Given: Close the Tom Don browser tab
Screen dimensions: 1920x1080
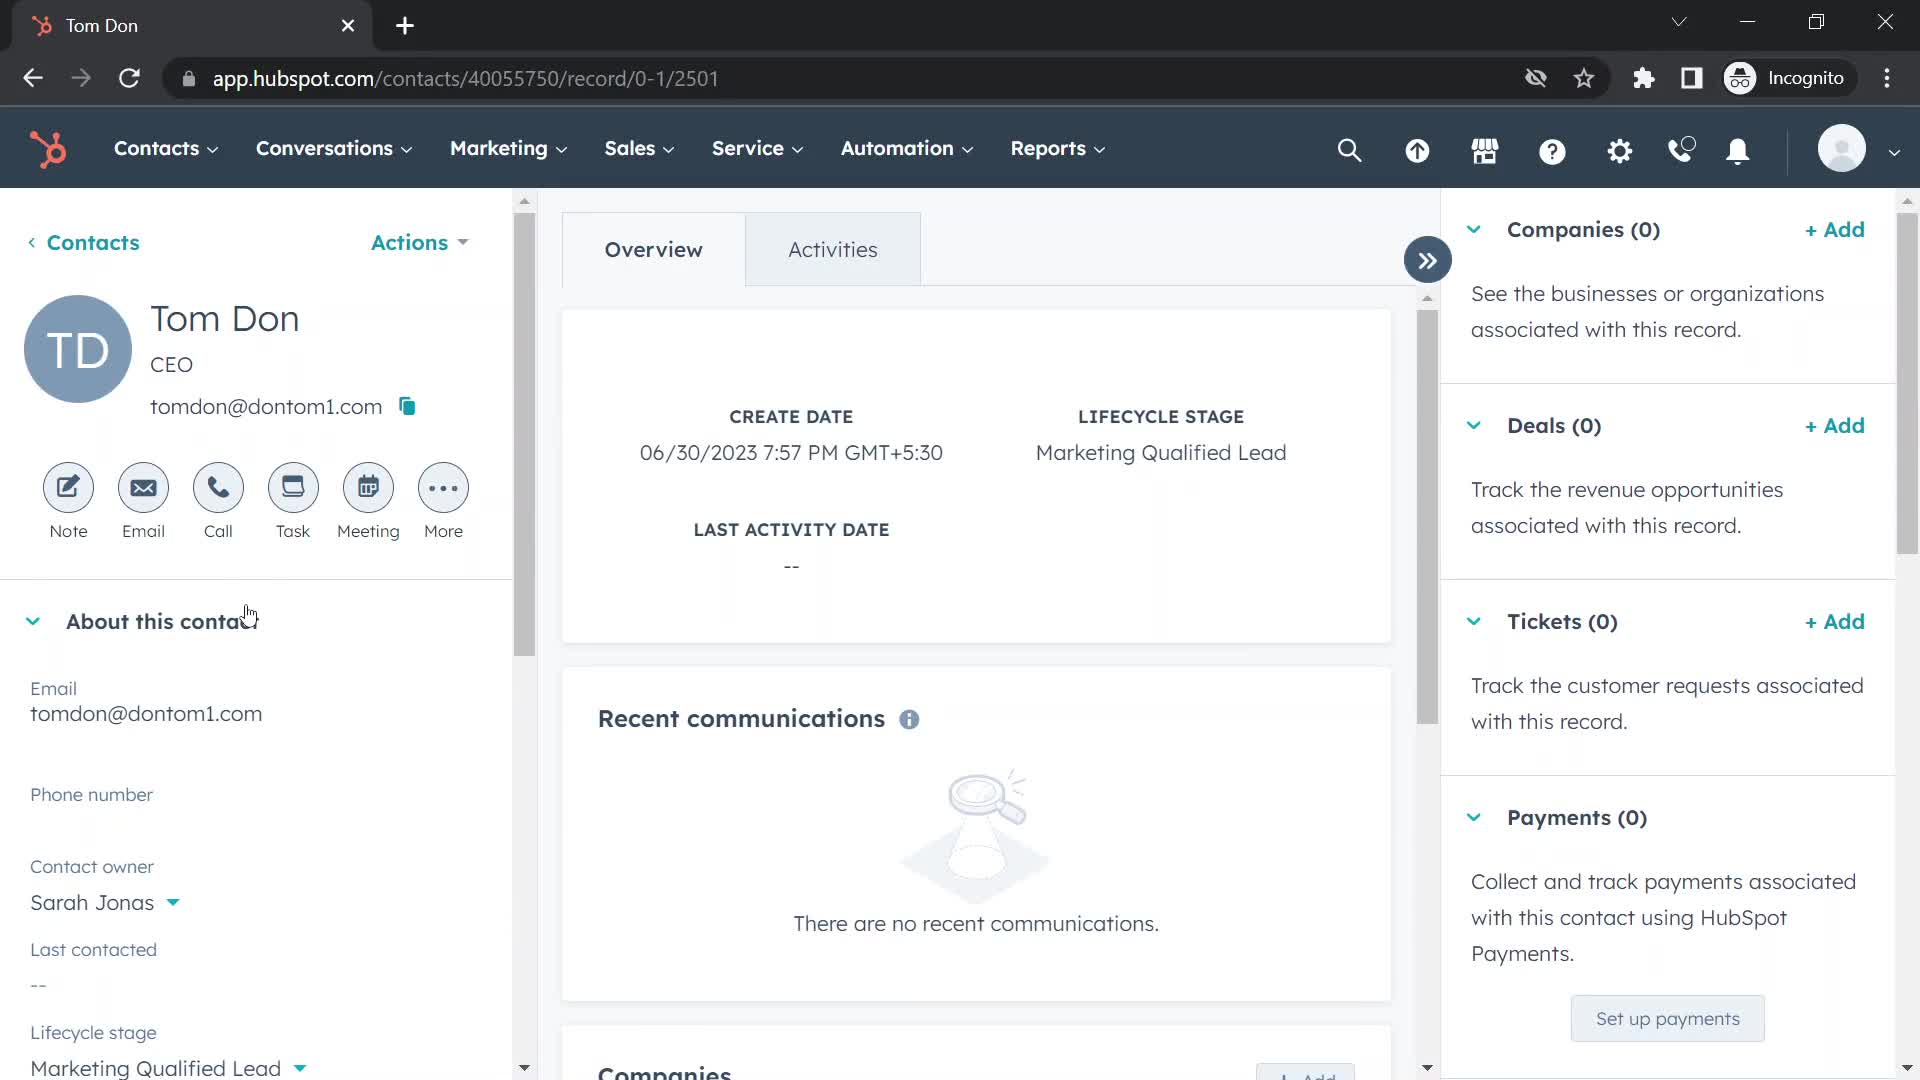Looking at the screenshot, I should [348, 26].
